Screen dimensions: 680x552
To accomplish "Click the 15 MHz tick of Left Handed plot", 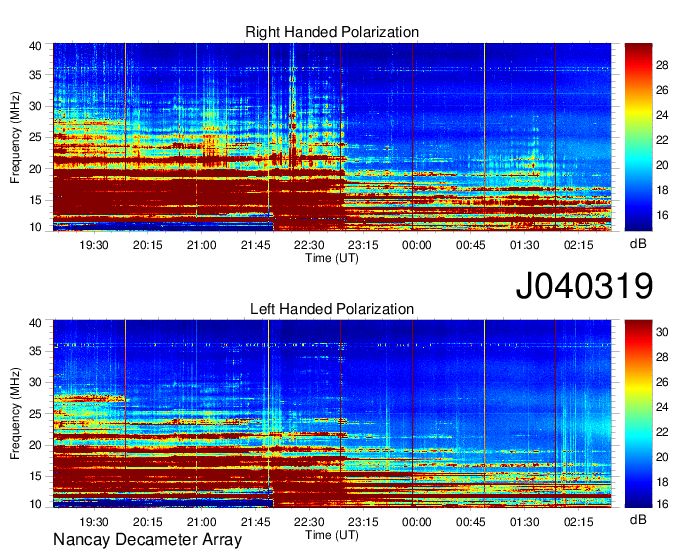I will 35,477.
